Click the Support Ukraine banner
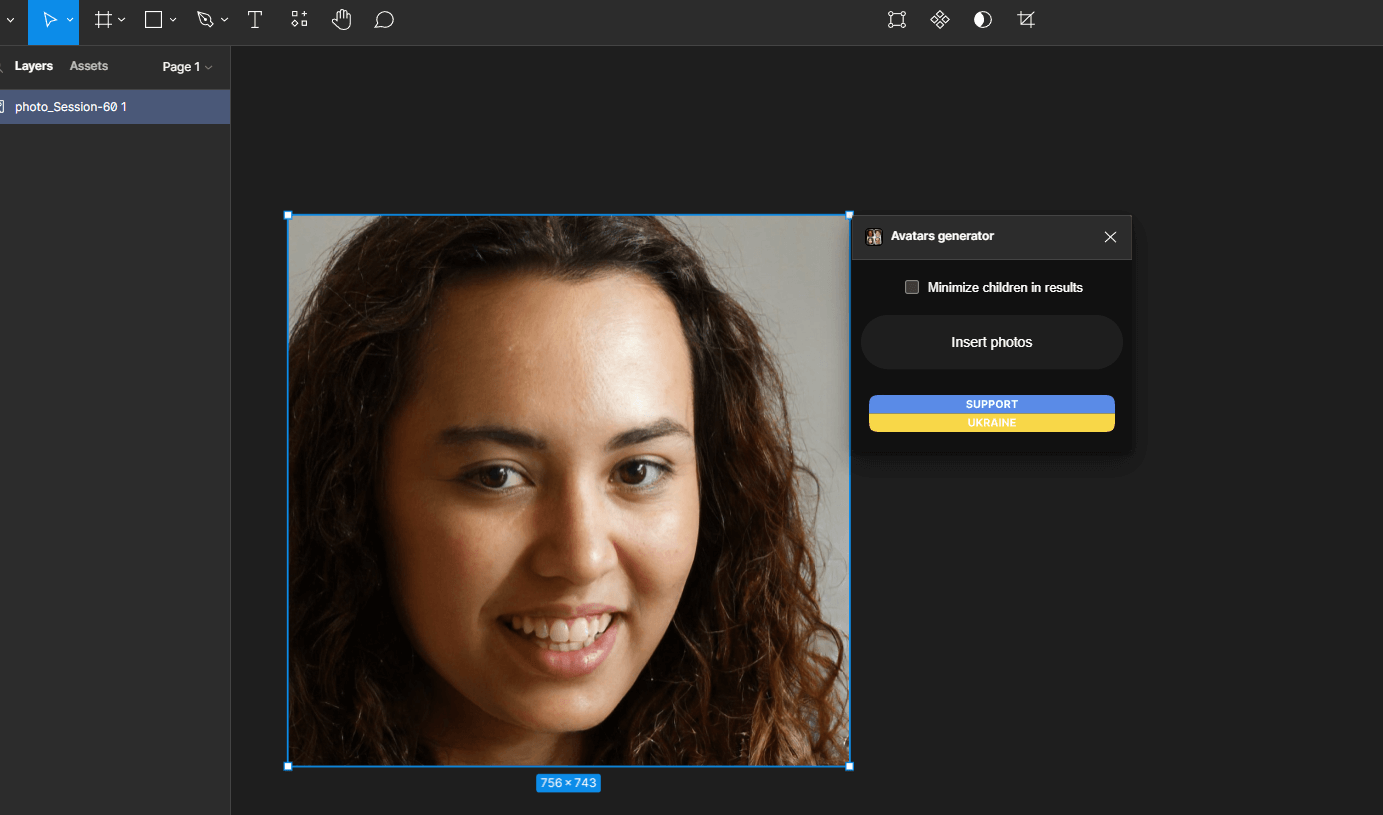Viewport: 1383px width, 815px height. tap(991, 412)
